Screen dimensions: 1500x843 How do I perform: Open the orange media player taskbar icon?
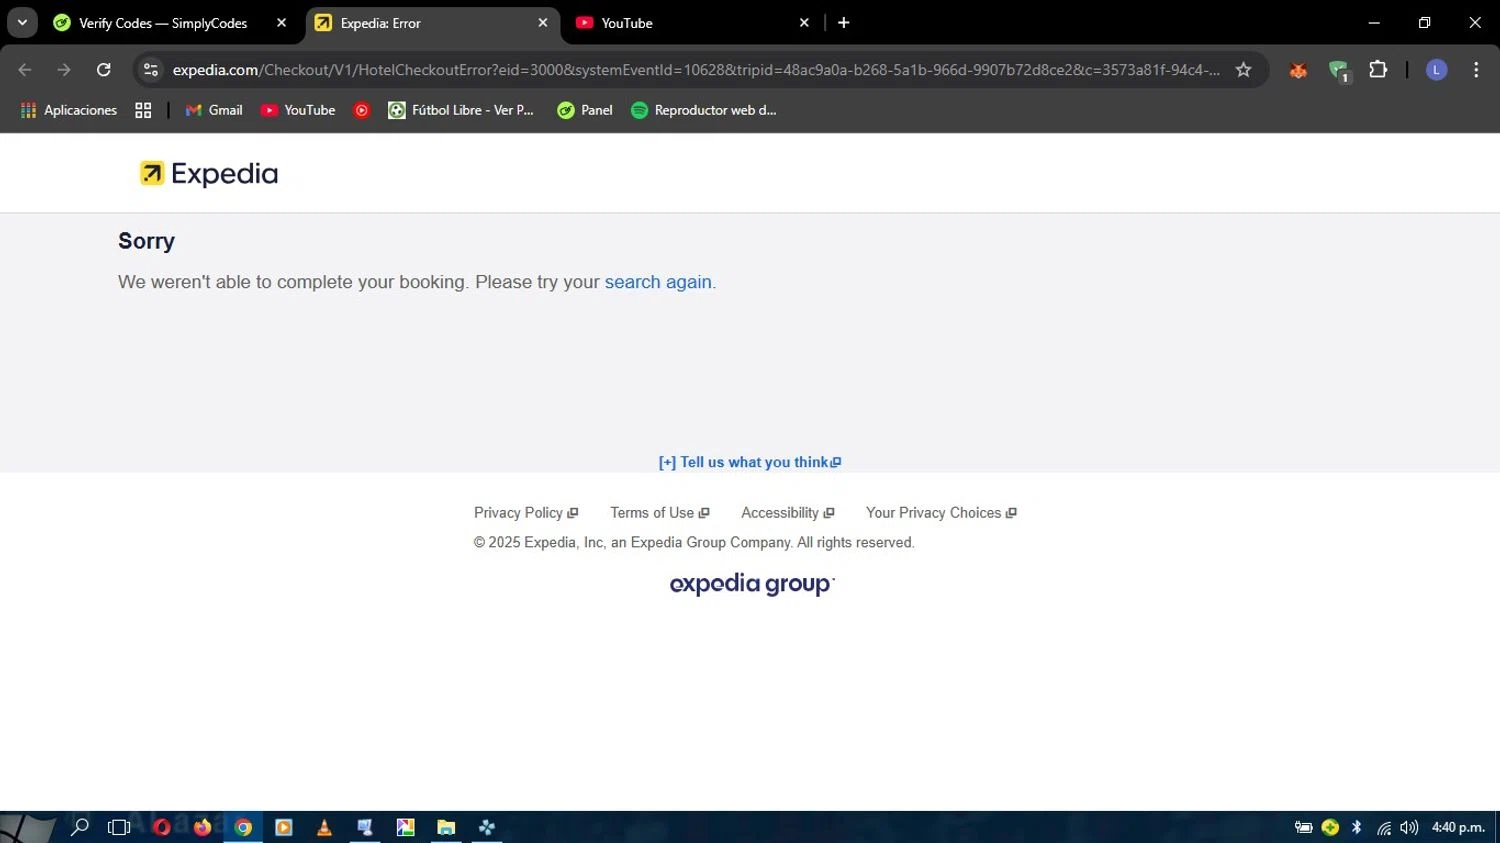coord(284,827)
